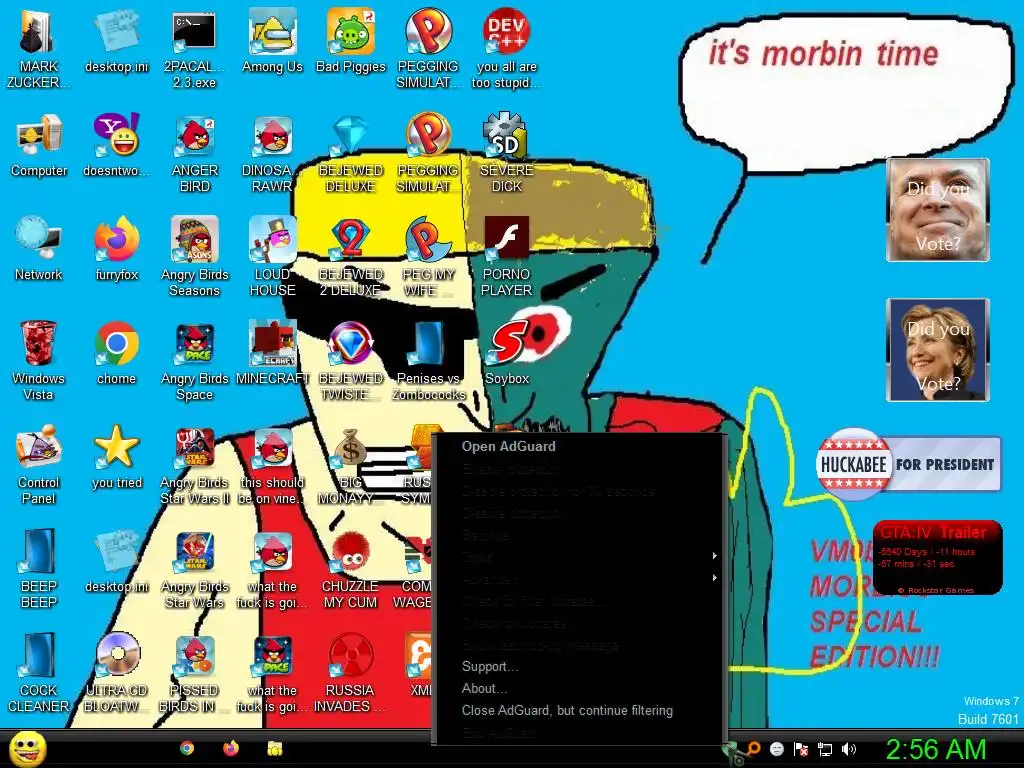The height and width of the screenshot is (768, 1024).
Task: Open the BEEP BEEP desktop icon
Action: (x=39, y=568)
